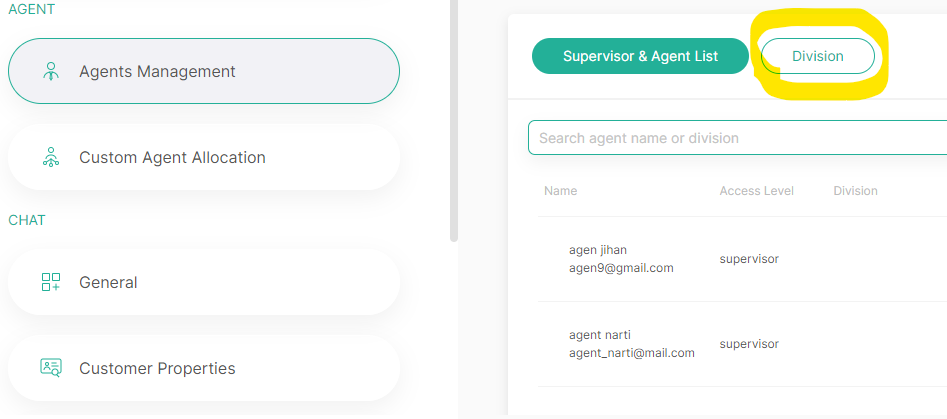Click the Agents Management person icon
The image size is (947, 419).
(x=51, y=71)
